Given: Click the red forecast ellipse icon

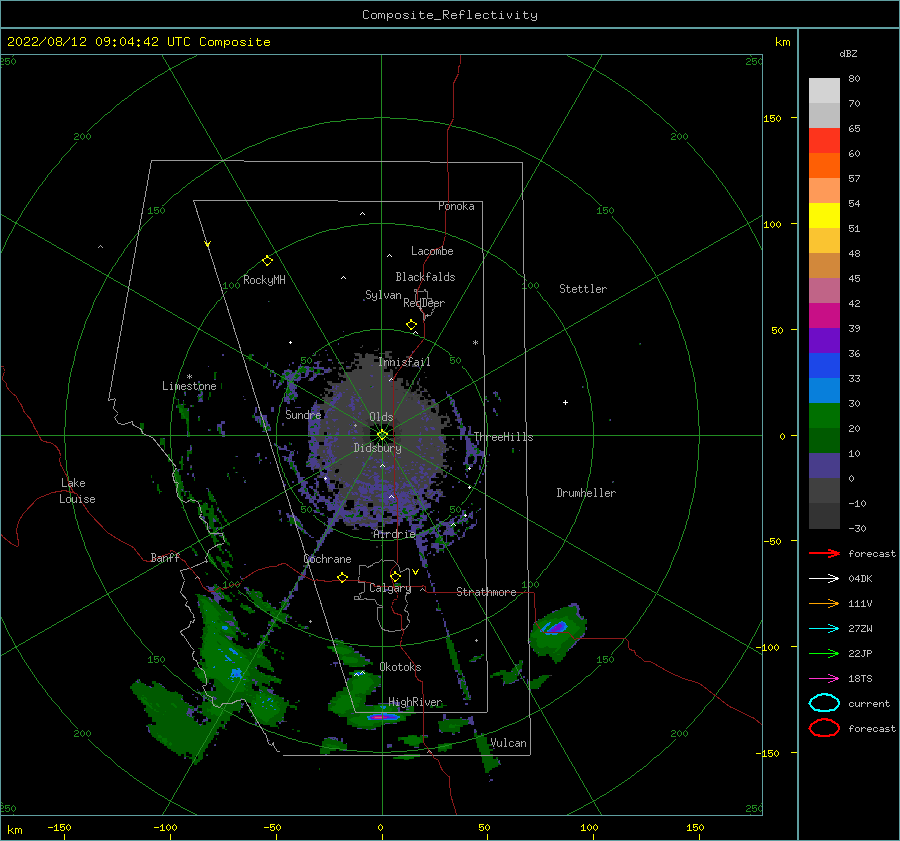Looking at the screenshot, I should click(824, 728).
